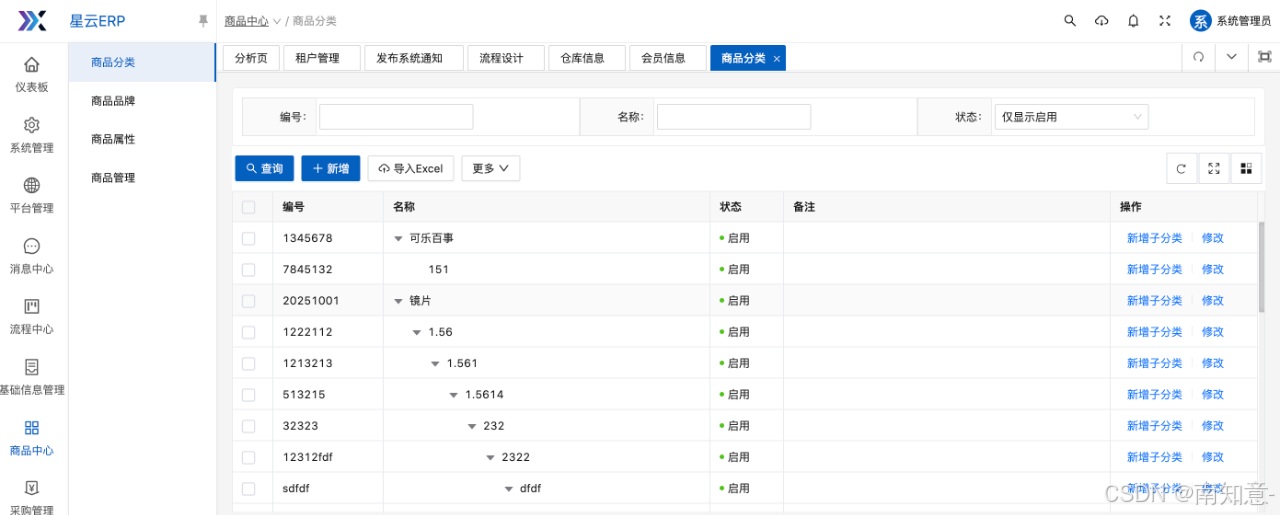Click 修改 for row 151

[1213, 270]
